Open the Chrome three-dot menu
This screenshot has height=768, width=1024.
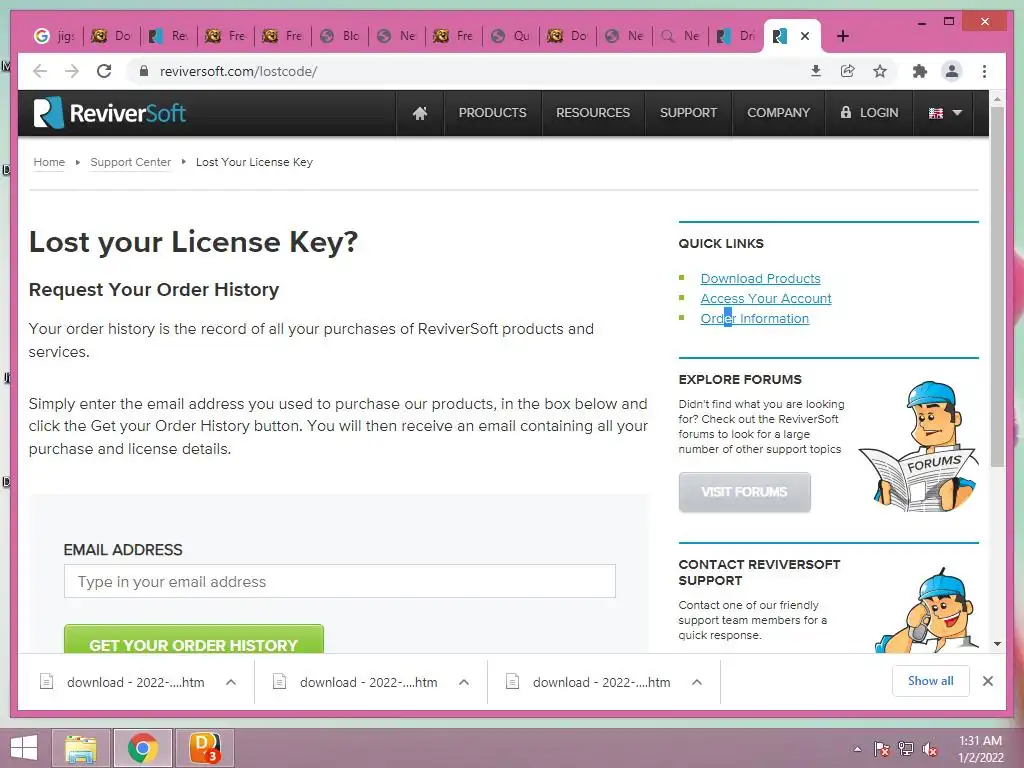[x=984, y=71]
